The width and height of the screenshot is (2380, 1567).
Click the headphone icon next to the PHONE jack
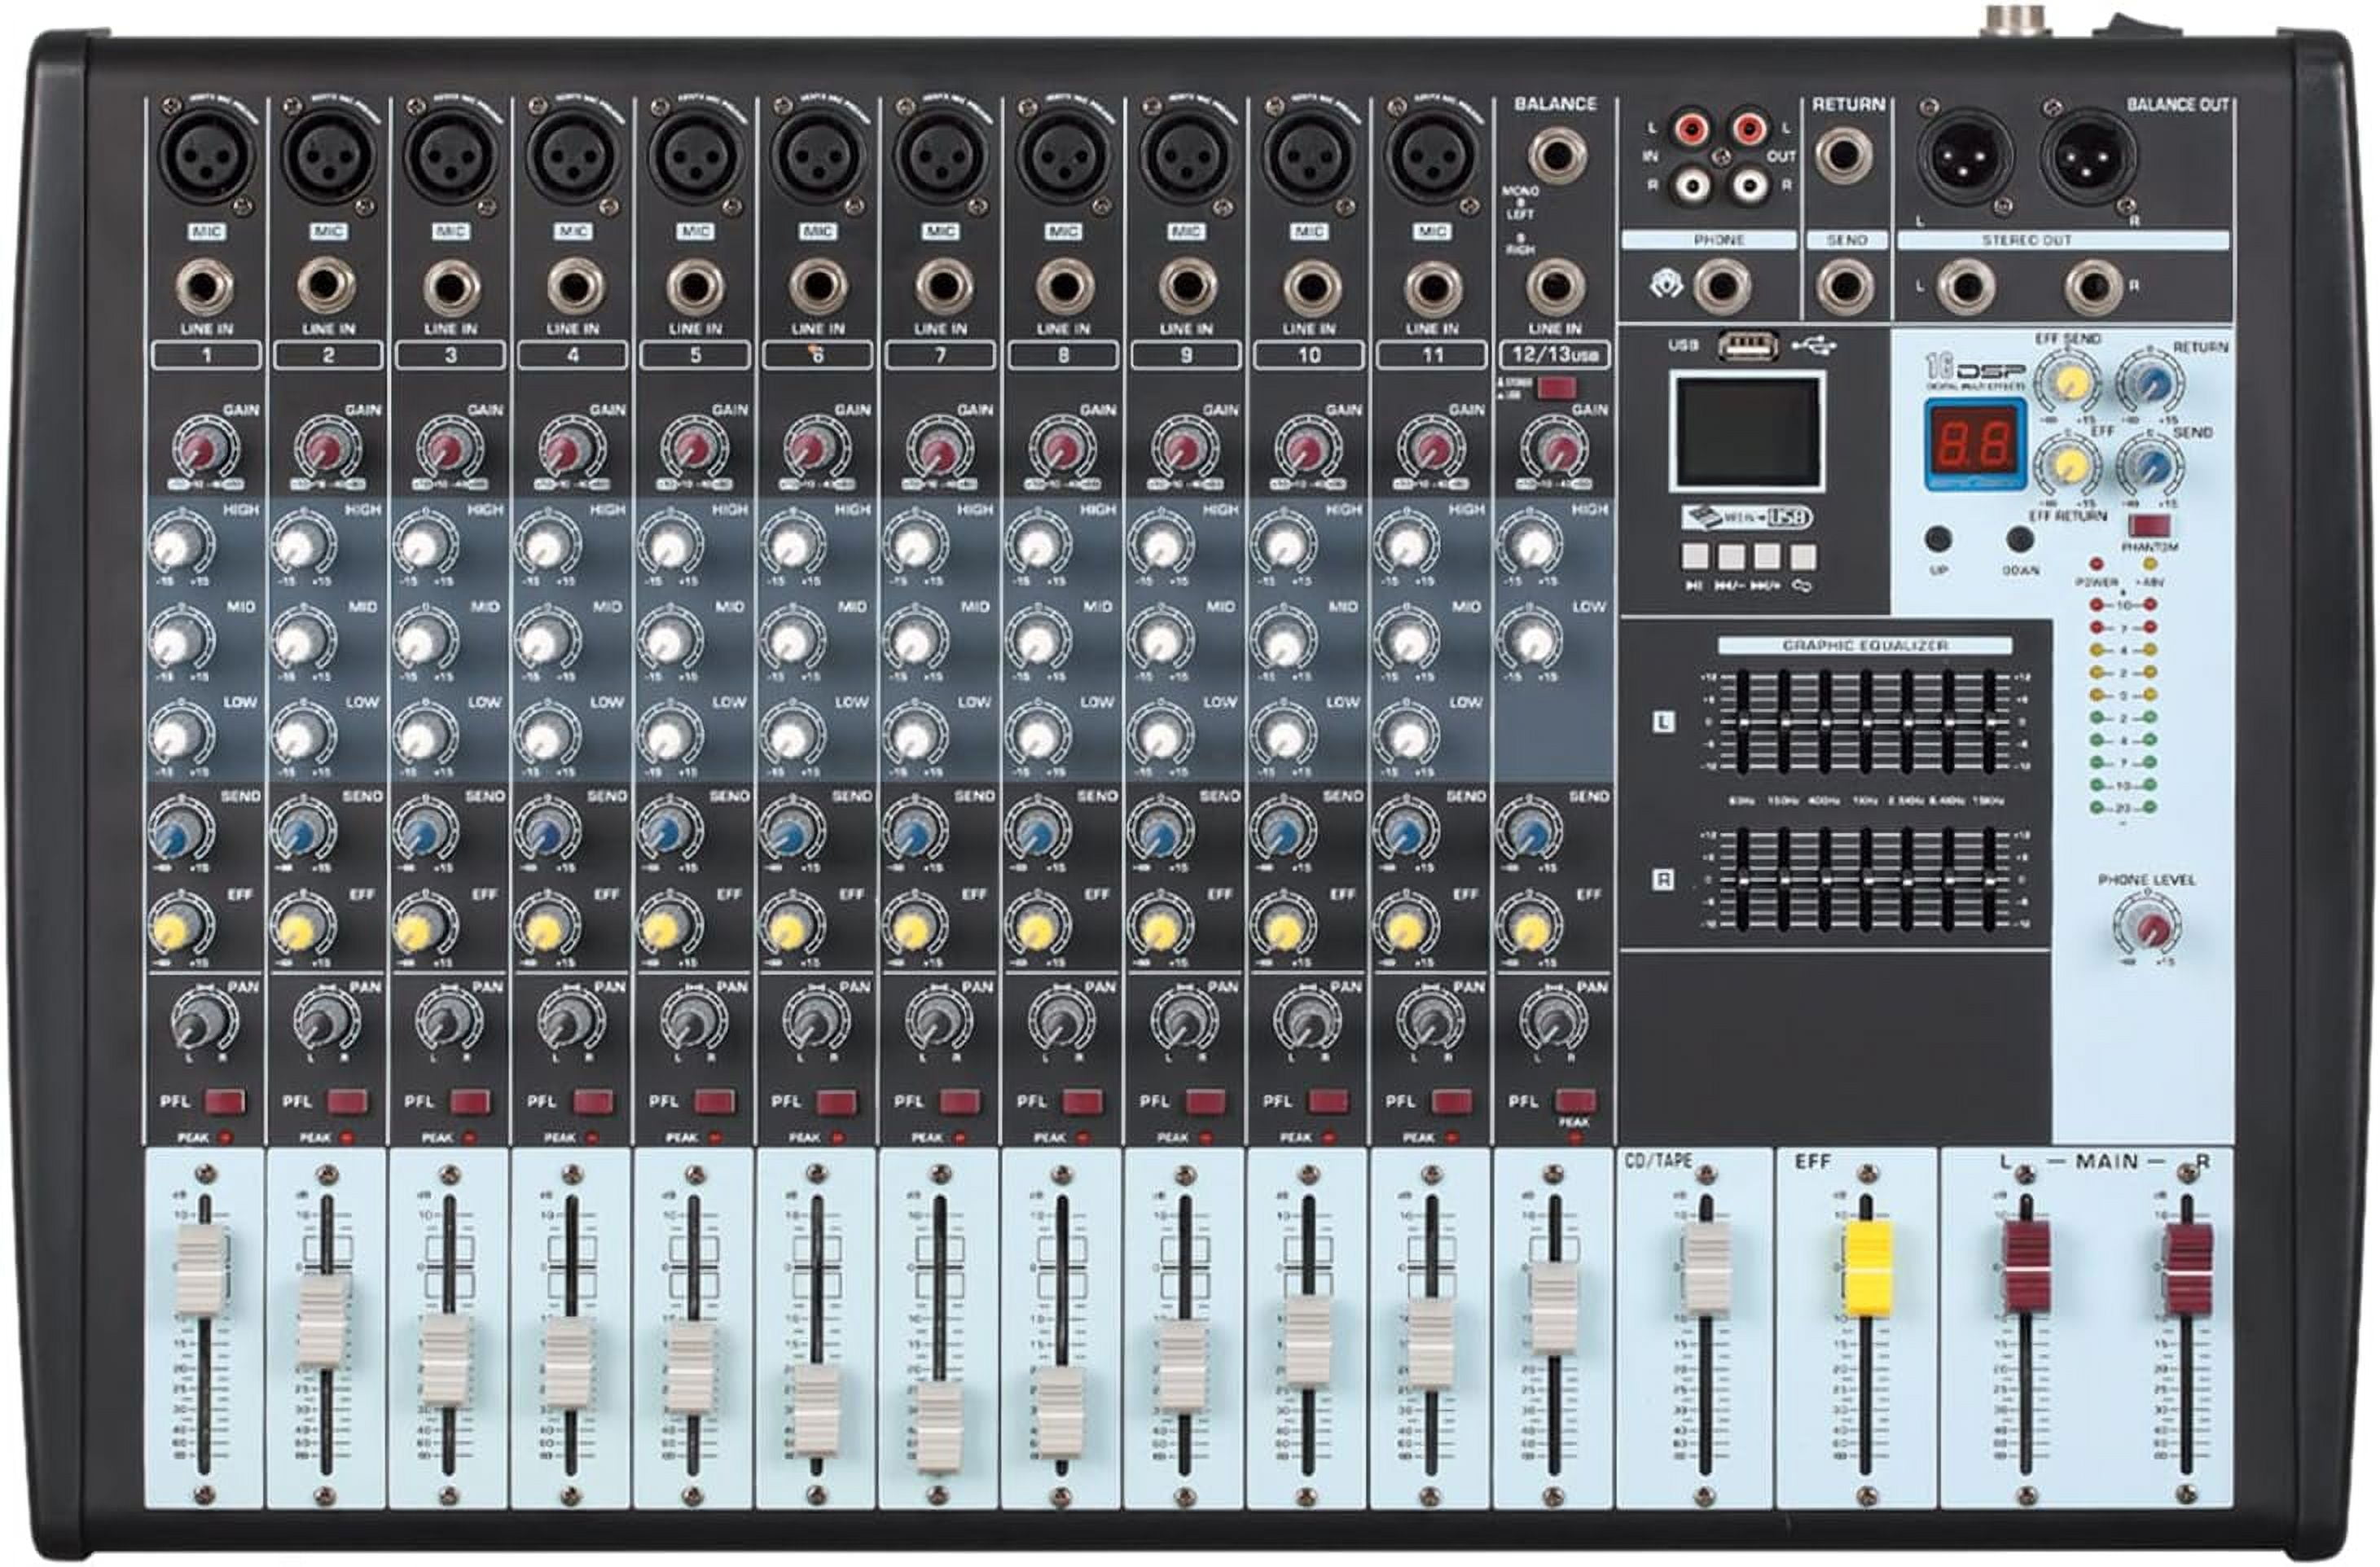[1666, 283]
